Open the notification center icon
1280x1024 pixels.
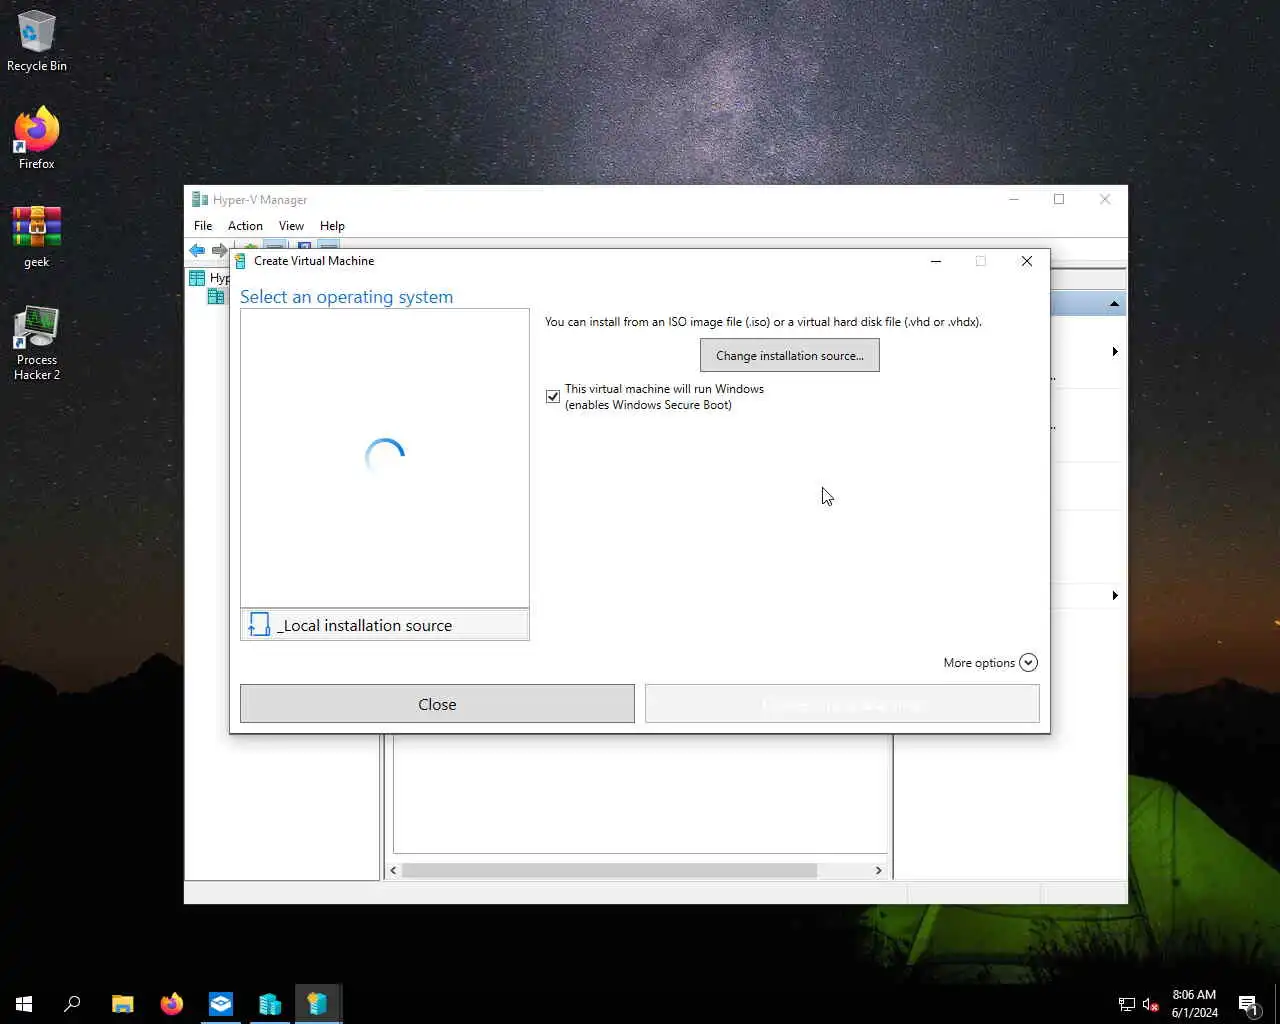tap(1248, 1004)
